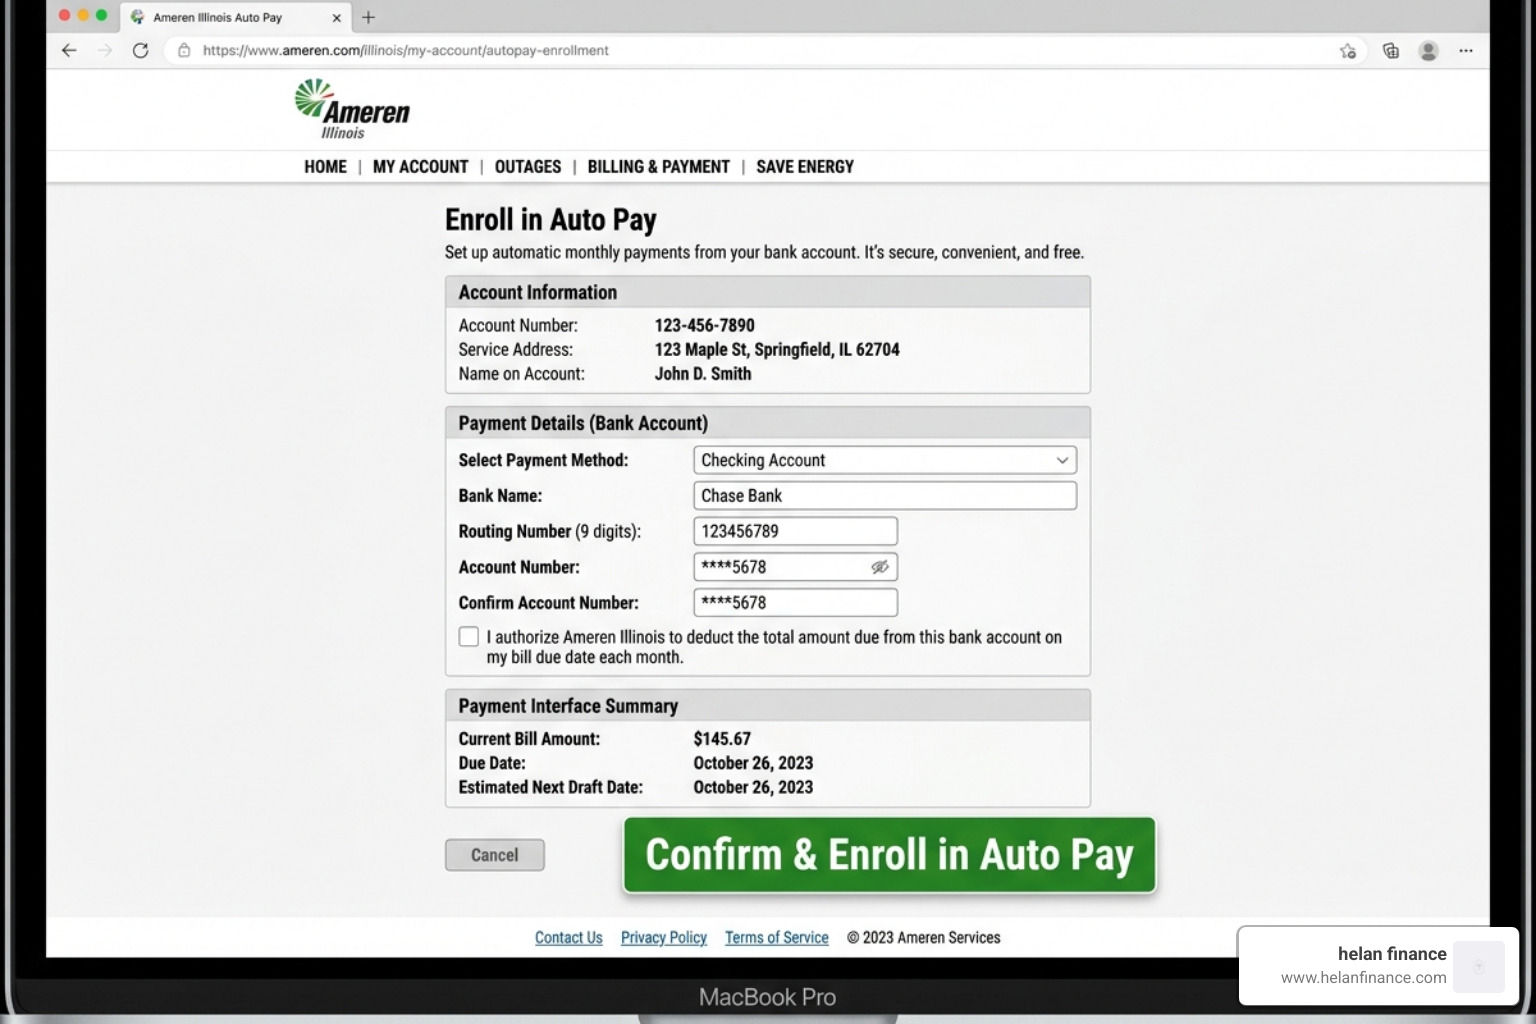Check the Ameren Illinois authorization checkbox

468,636
